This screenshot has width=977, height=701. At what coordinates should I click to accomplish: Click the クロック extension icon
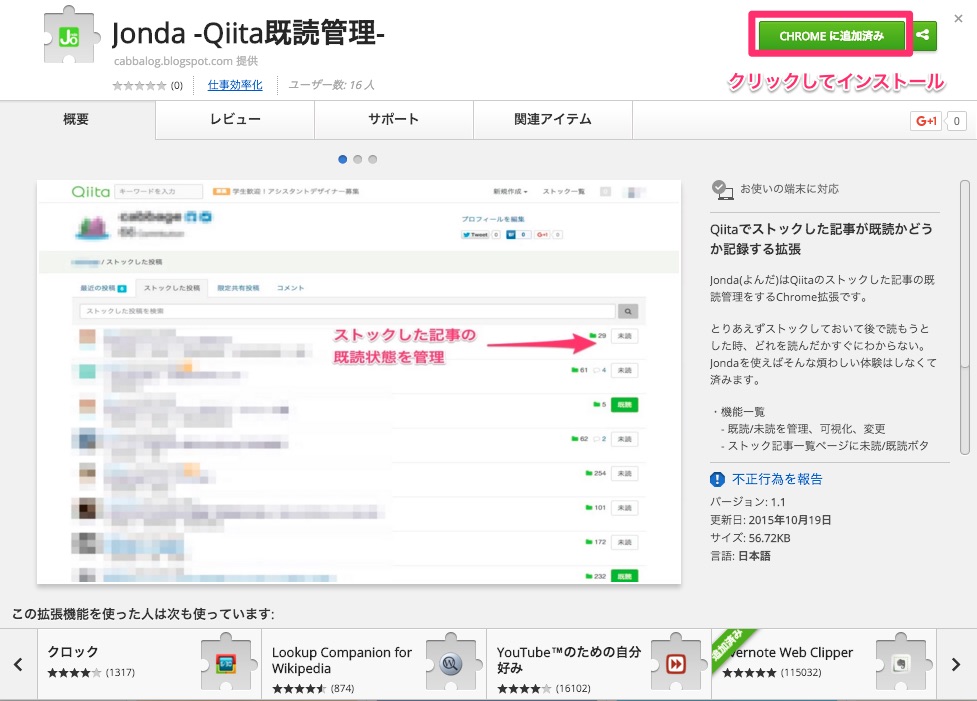(x=227, y=663)
